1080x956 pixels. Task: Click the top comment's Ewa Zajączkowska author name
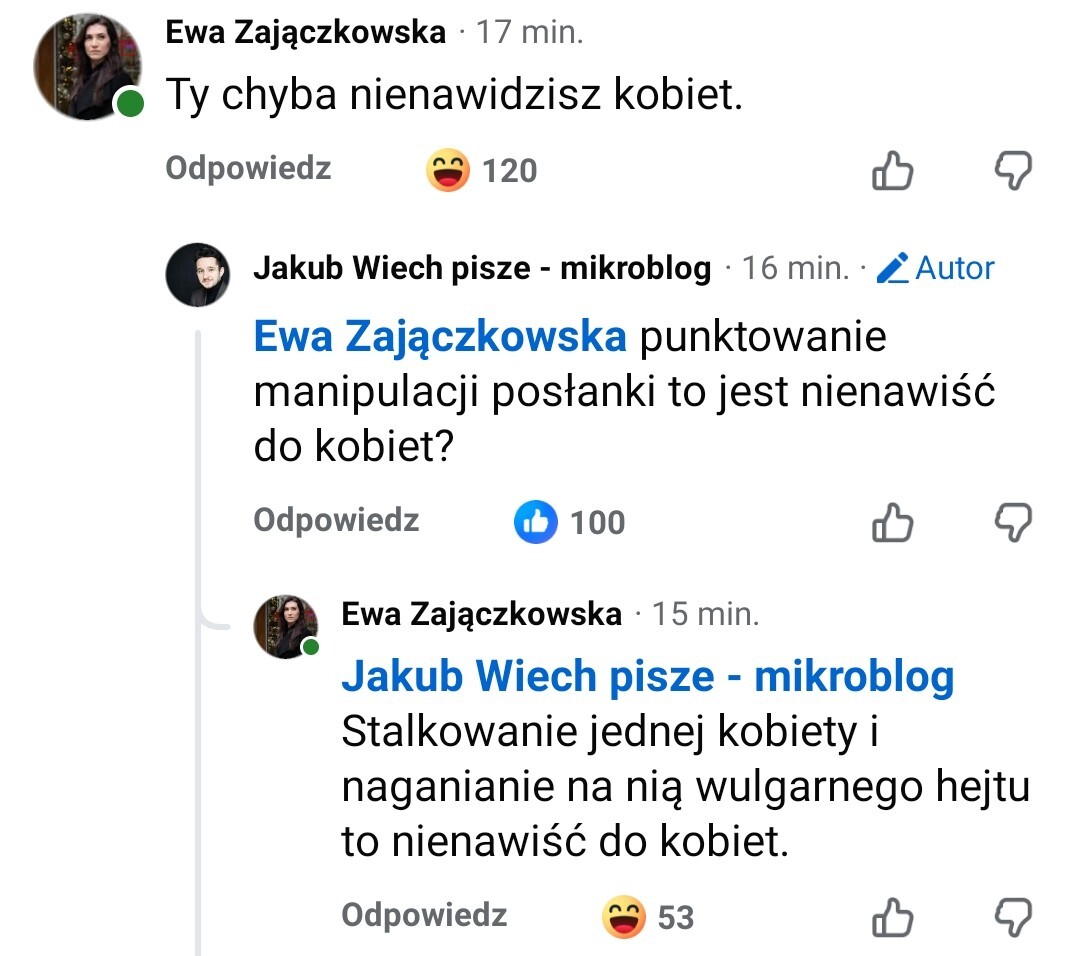305,33
